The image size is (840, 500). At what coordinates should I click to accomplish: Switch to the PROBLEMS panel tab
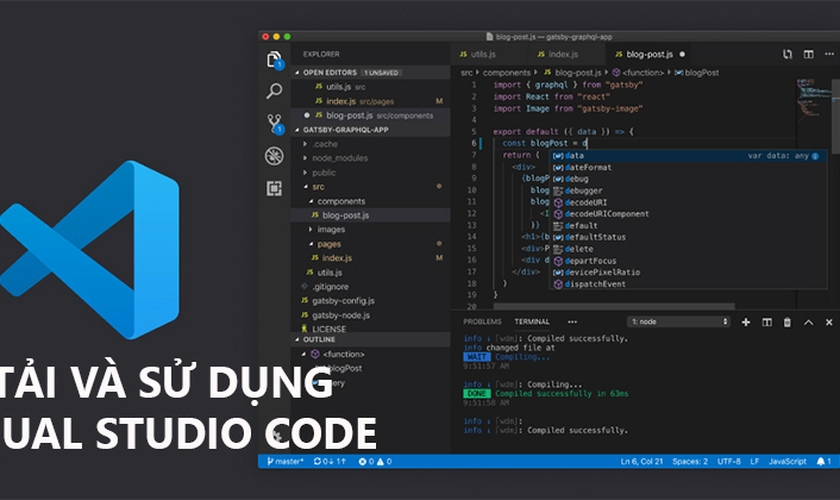(x=482, y=322)
